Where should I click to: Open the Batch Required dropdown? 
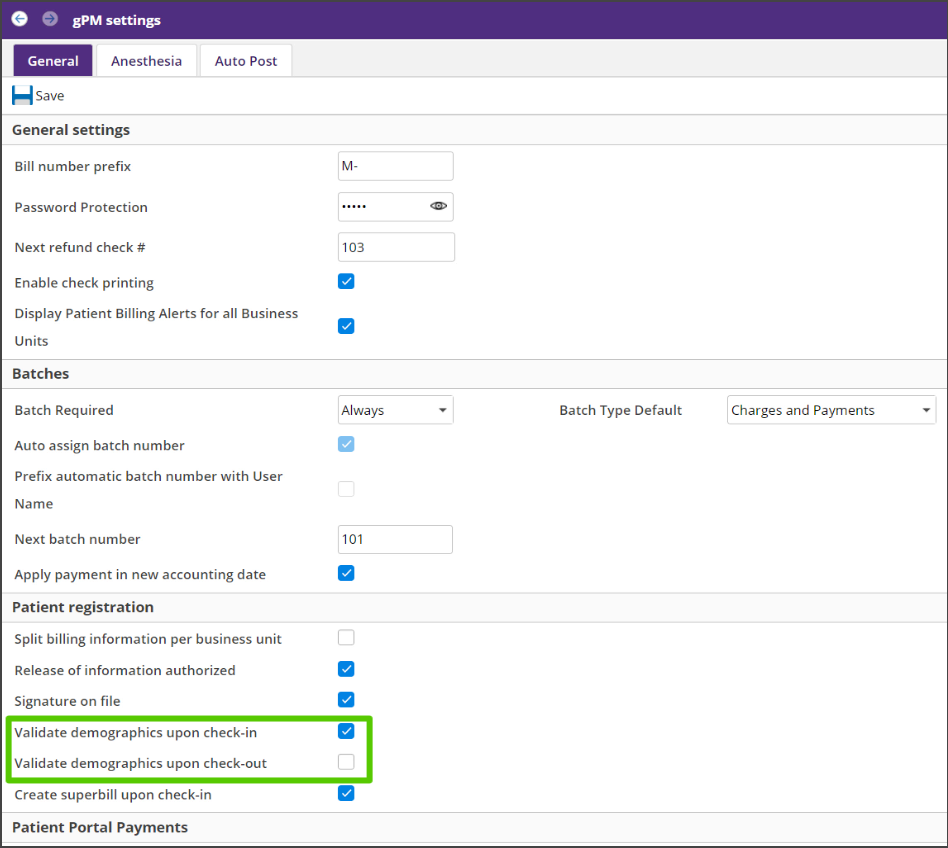coord(395,410)
